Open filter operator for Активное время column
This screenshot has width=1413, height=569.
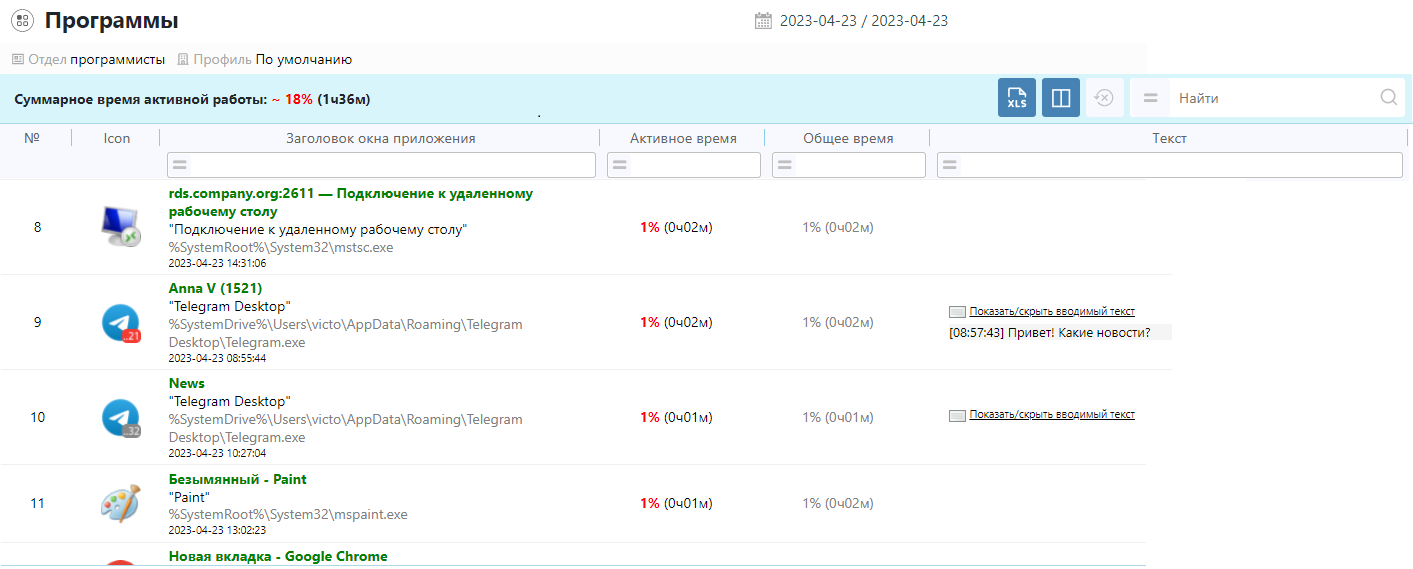tap(619, 165)
